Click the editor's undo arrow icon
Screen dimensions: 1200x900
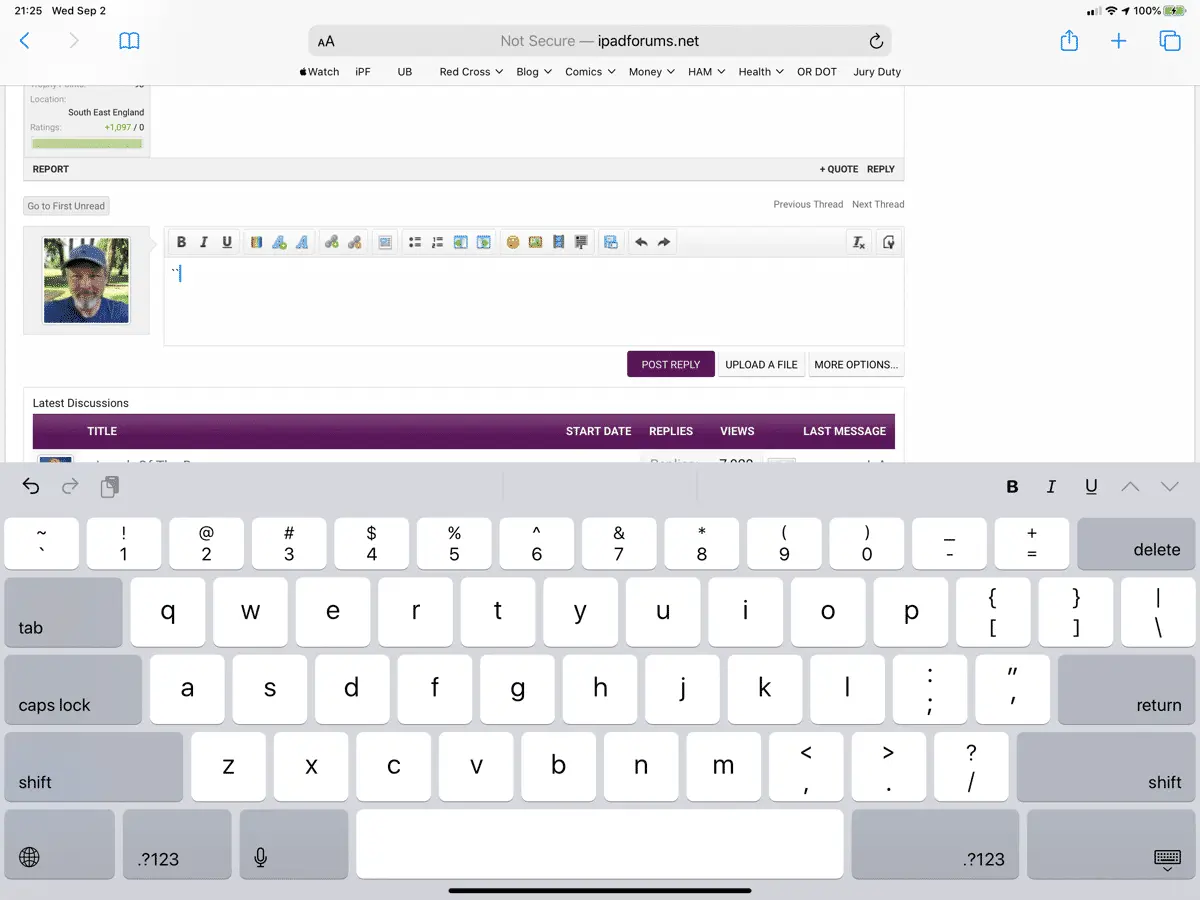click(641, 242)
